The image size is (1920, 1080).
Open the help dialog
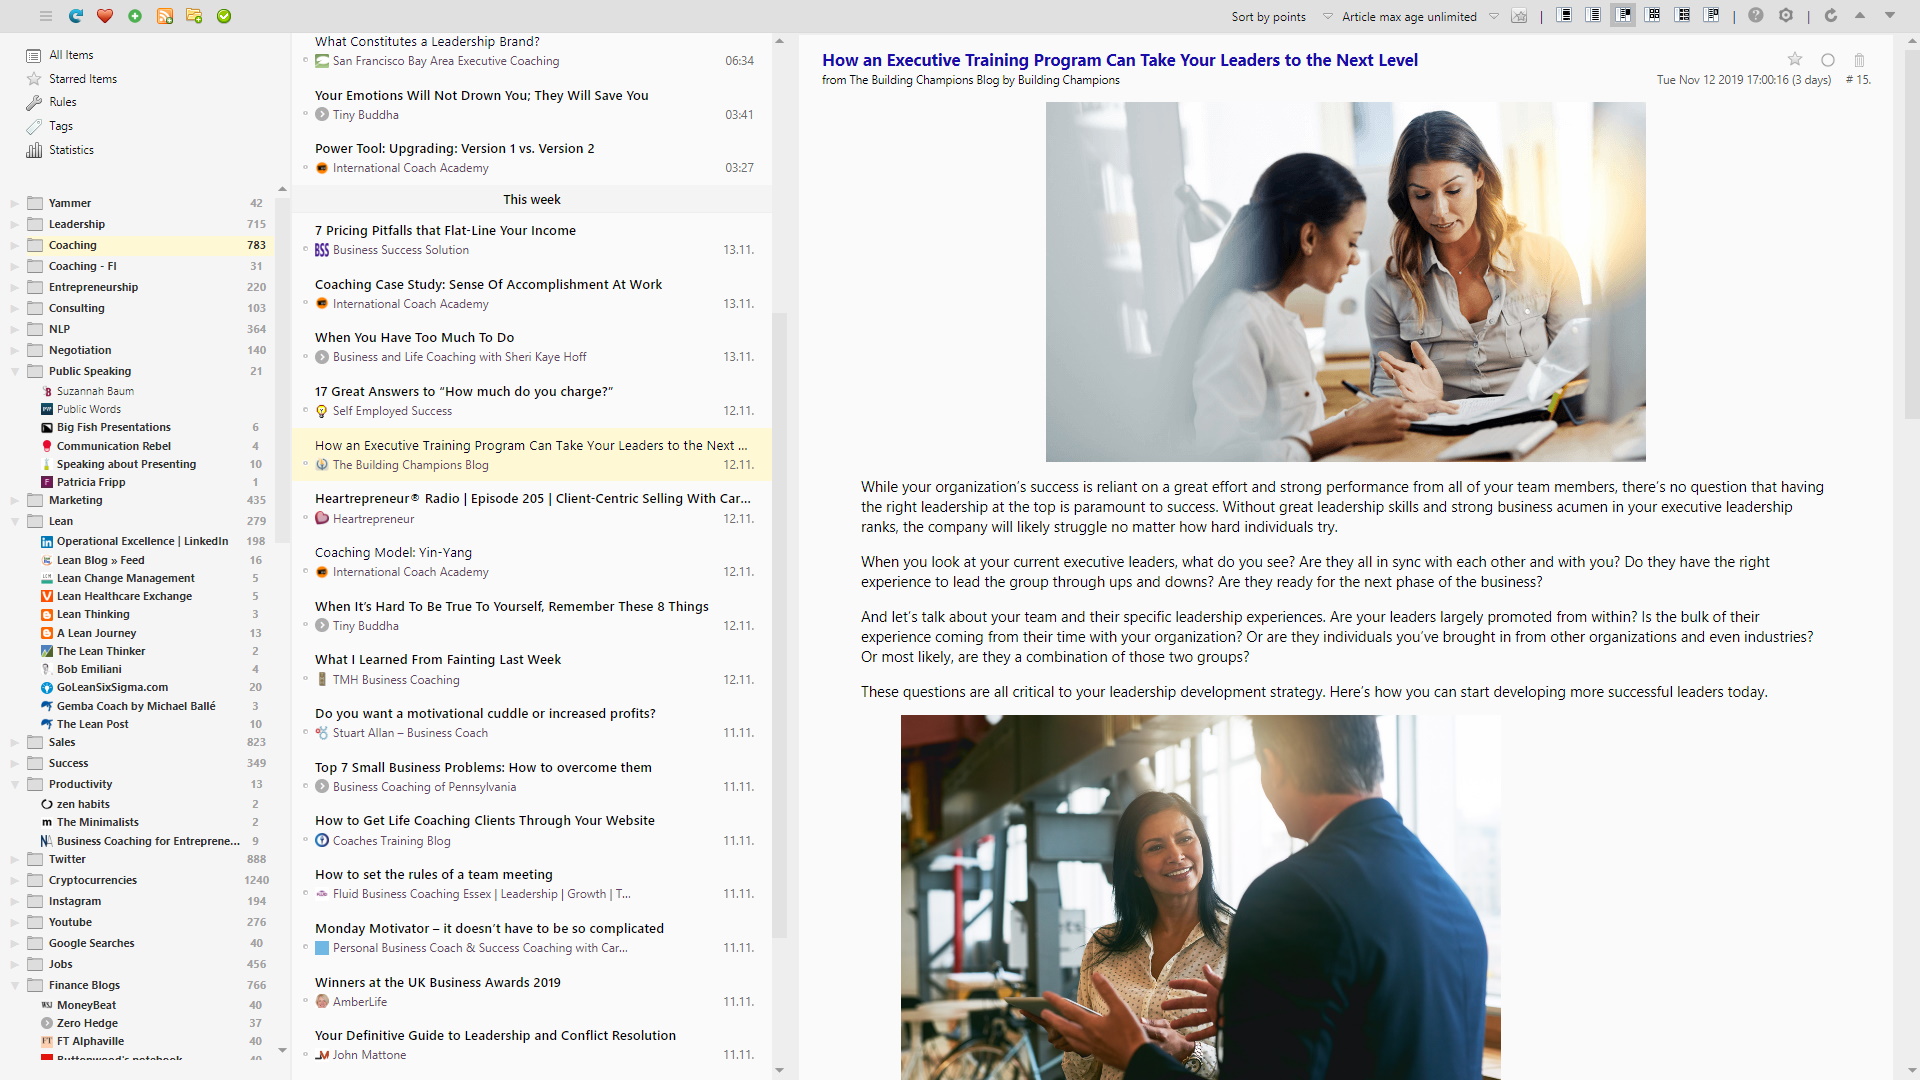(x=1755, y=15)
